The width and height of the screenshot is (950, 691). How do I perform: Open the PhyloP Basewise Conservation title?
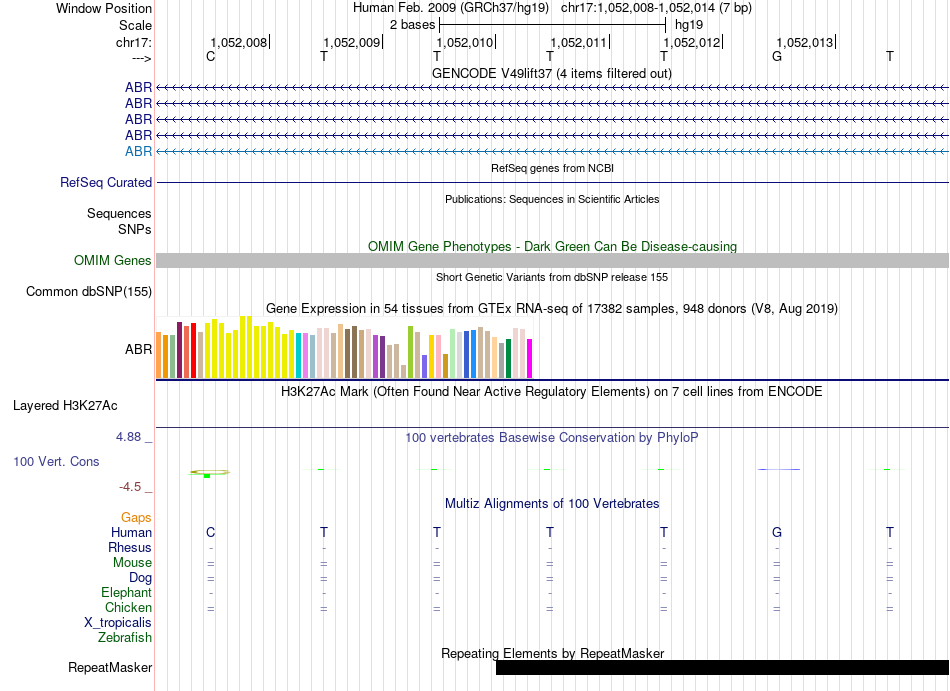(552, 438)
